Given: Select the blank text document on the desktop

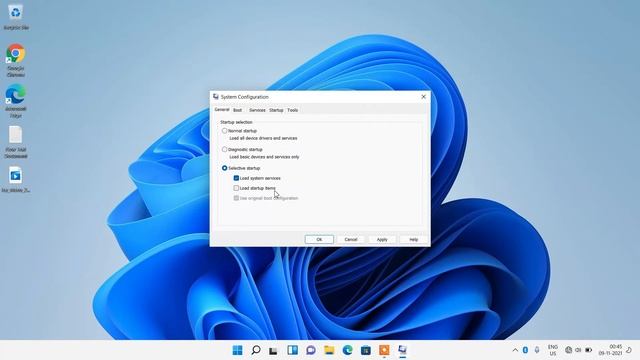Looking at the screenshot, I should pos(16,142).
